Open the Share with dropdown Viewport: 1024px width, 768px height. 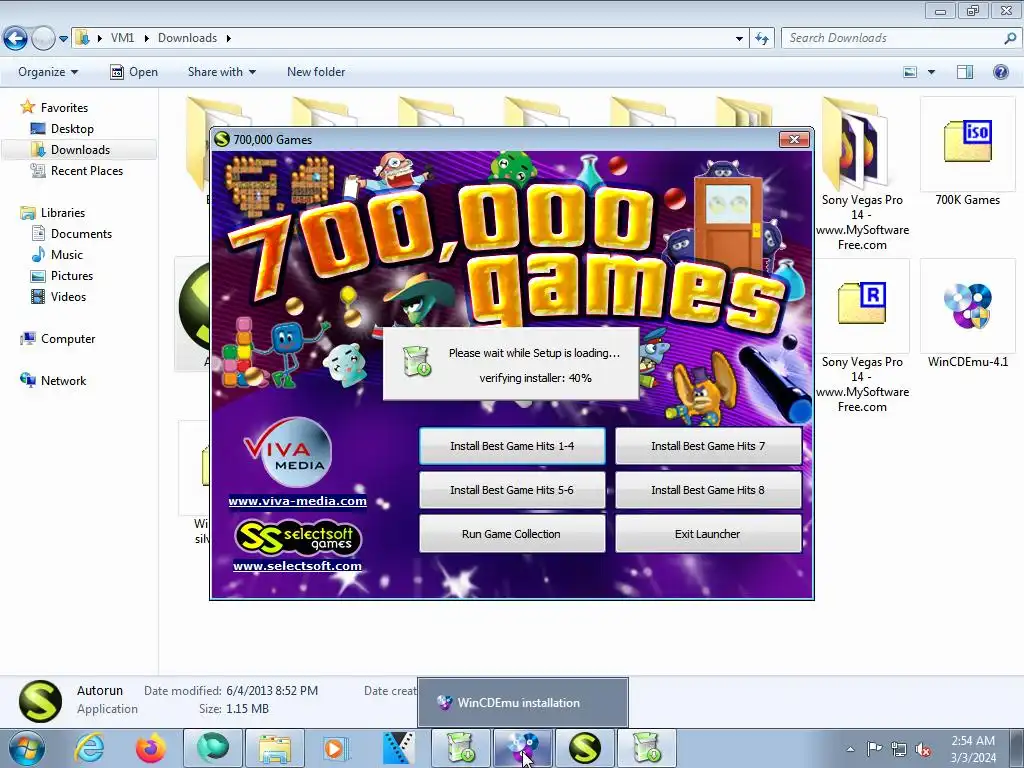point(221,72)
